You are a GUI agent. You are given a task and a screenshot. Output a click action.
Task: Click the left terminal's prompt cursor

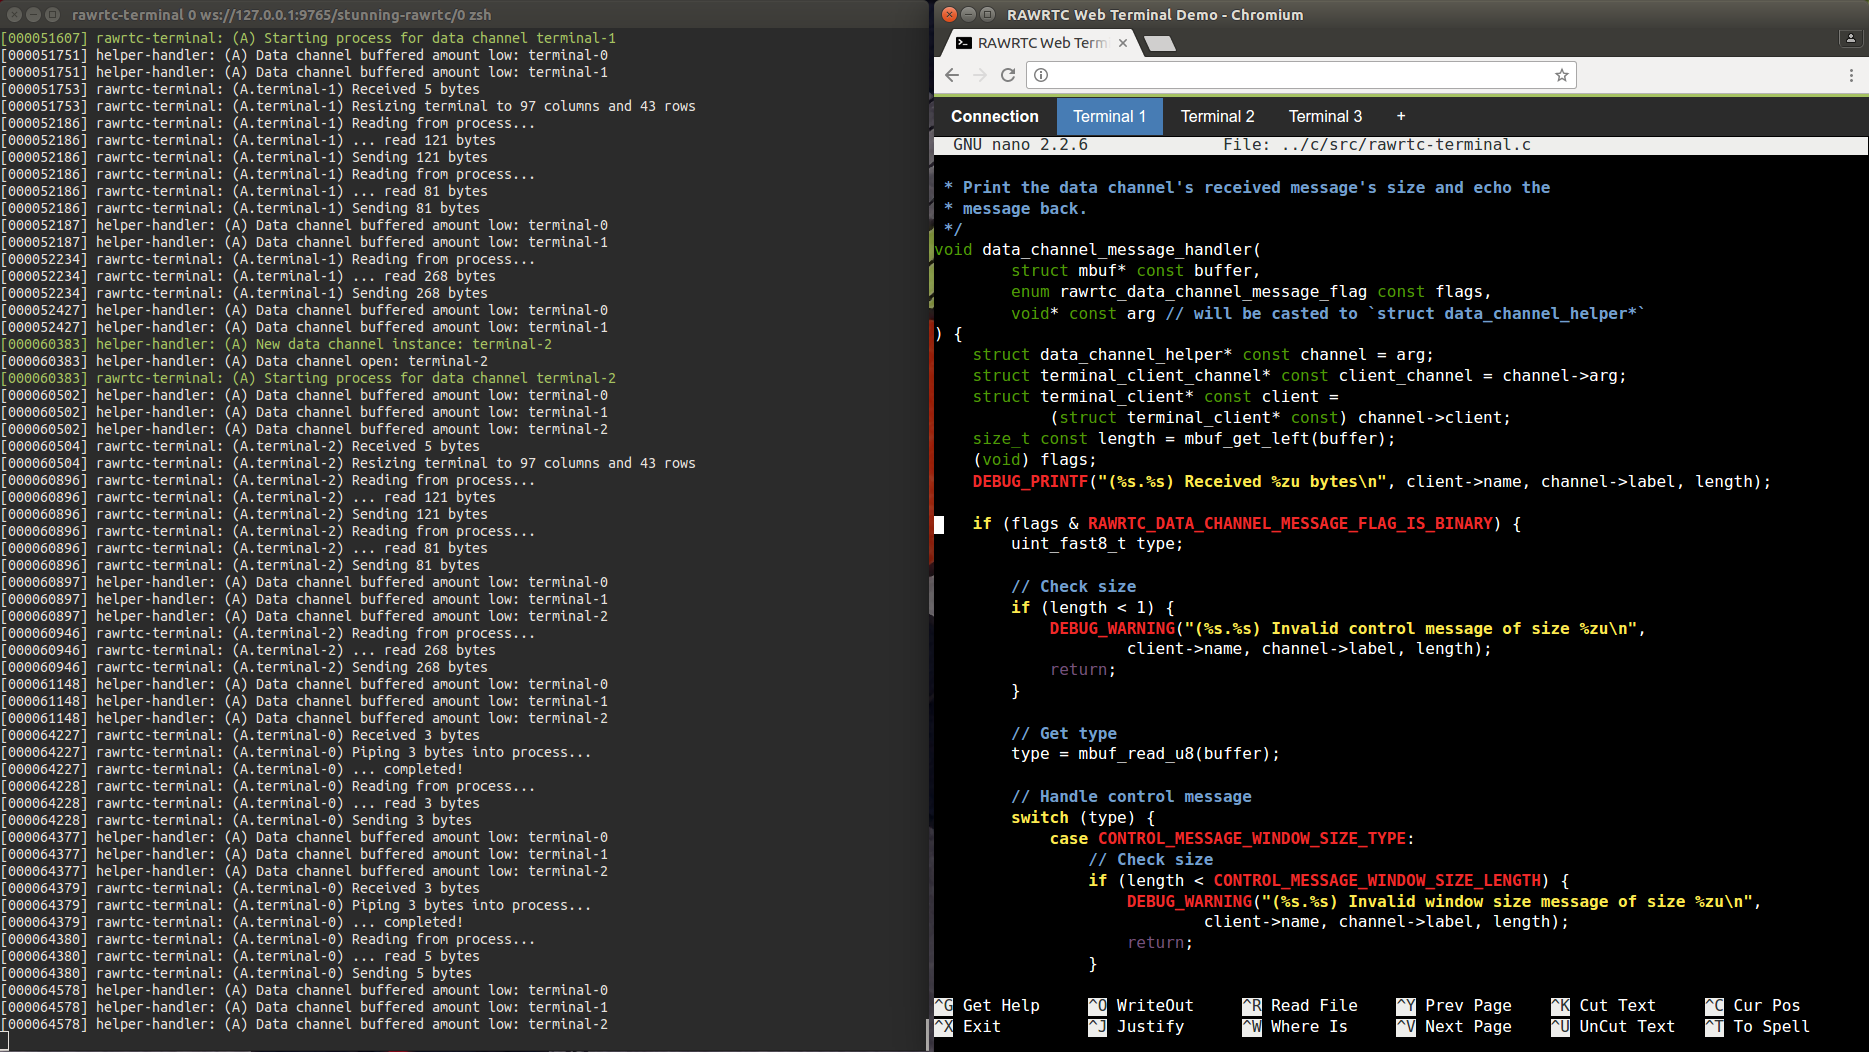4,1041
